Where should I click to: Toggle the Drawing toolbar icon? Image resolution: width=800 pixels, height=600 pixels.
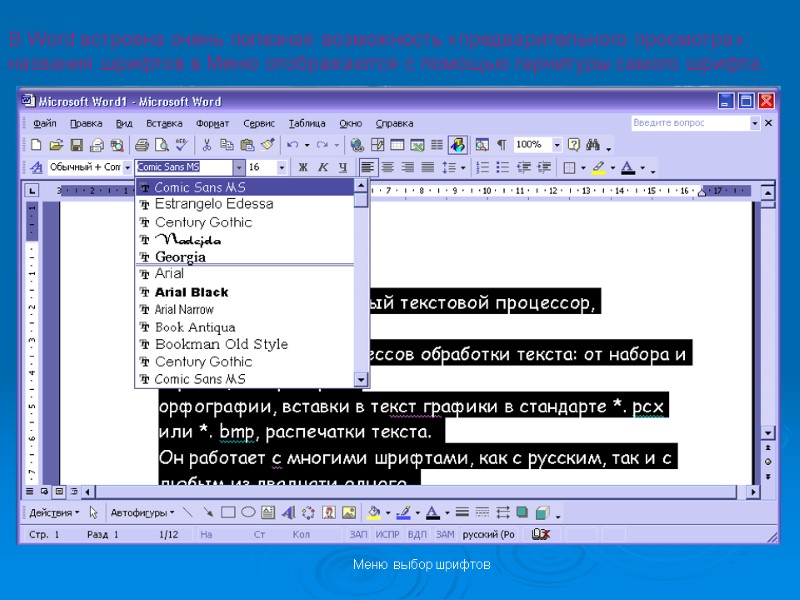[458, 145]
